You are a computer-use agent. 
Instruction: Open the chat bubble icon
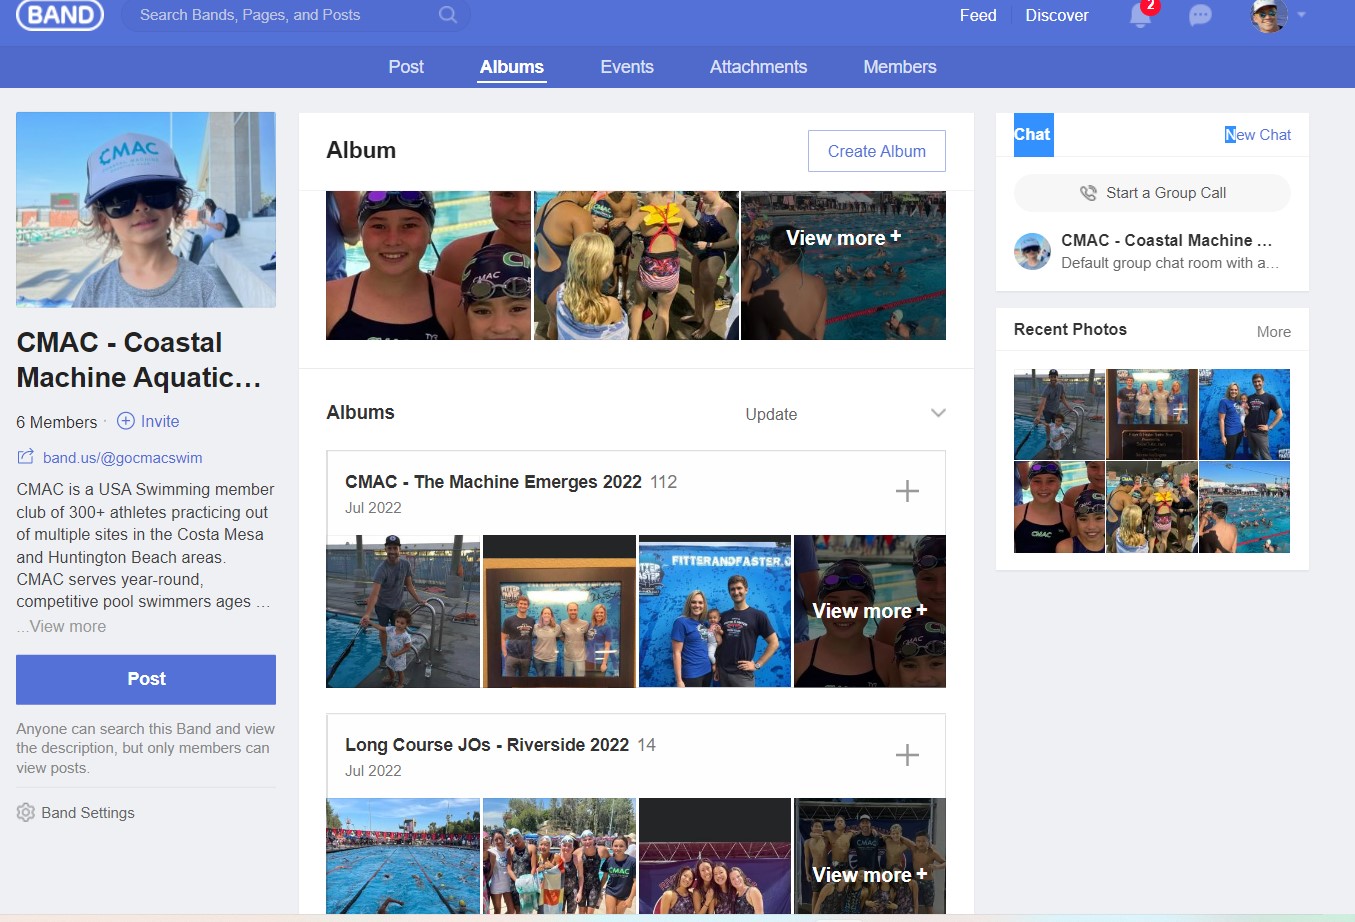point(1200,16)
